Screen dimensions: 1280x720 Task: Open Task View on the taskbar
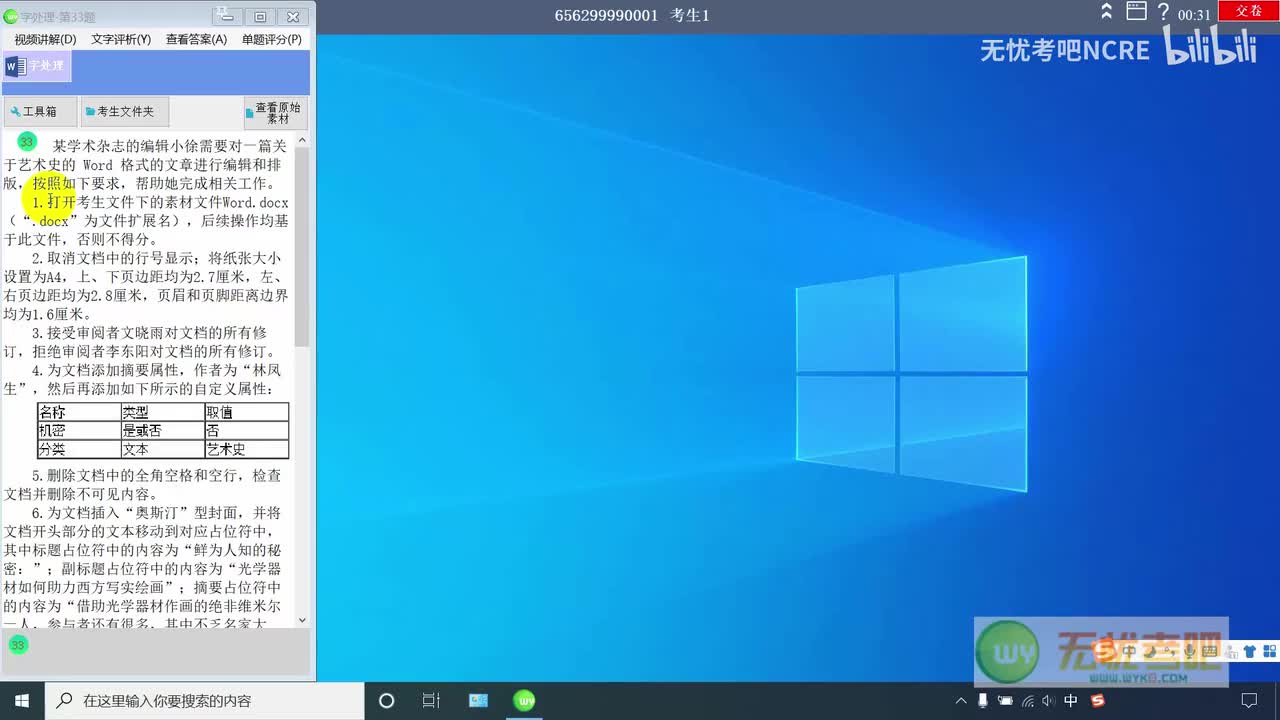coord(431,701)
